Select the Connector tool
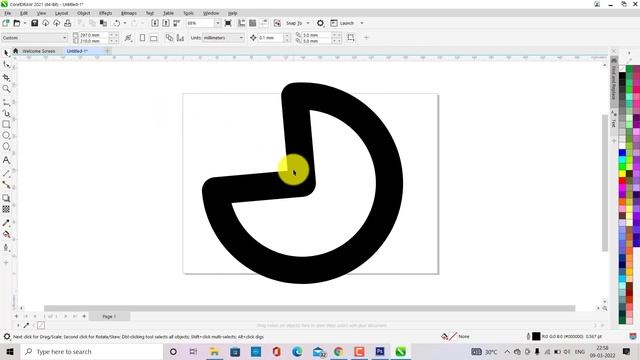Viewport: 640px width, 360px height. click(6, 184)
